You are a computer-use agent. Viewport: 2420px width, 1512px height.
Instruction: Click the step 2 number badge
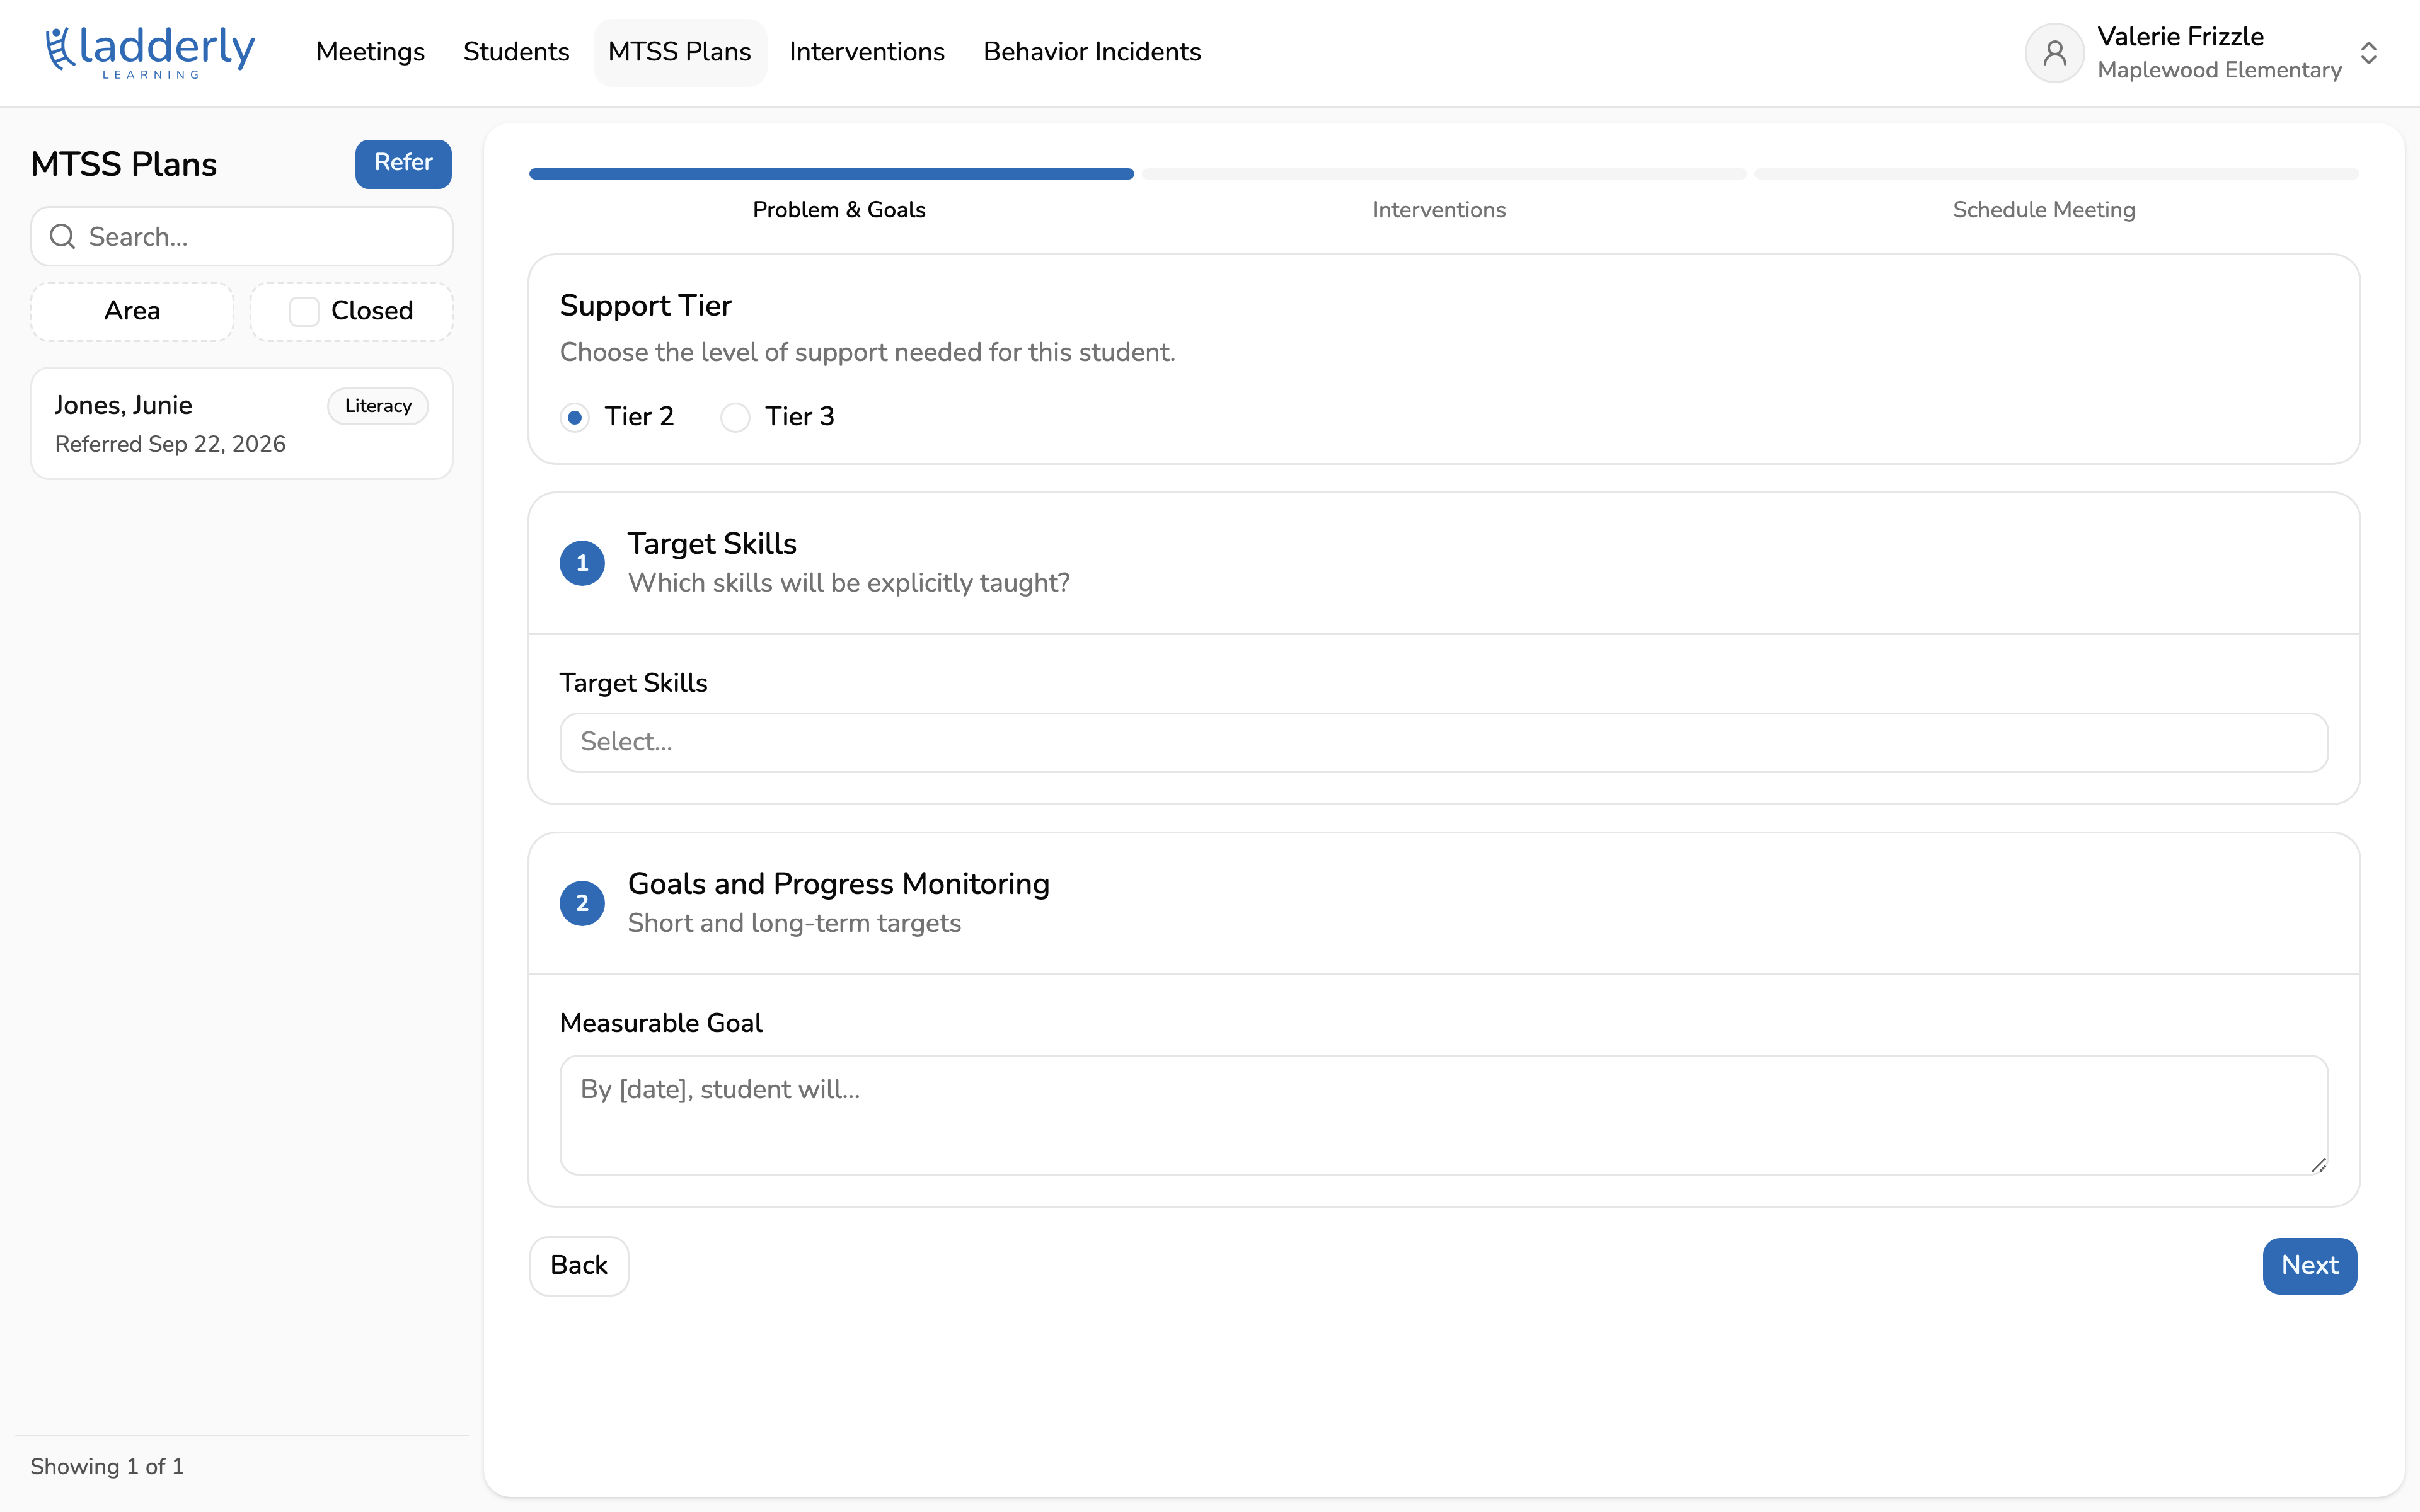click(582, 903)
